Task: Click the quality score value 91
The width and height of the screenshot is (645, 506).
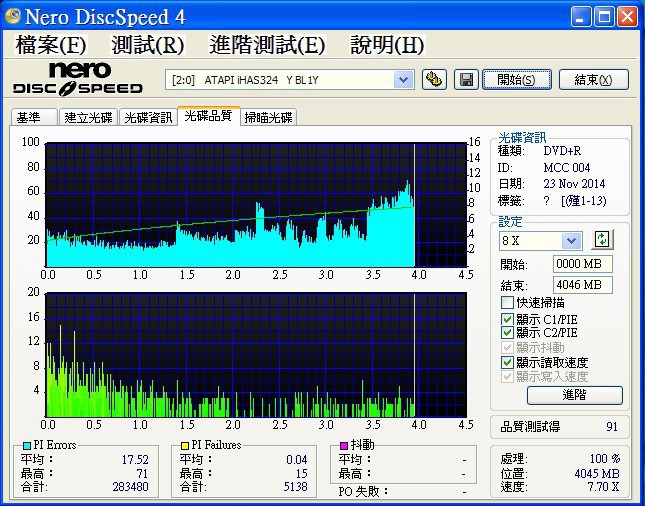Action: click(612, 427)
